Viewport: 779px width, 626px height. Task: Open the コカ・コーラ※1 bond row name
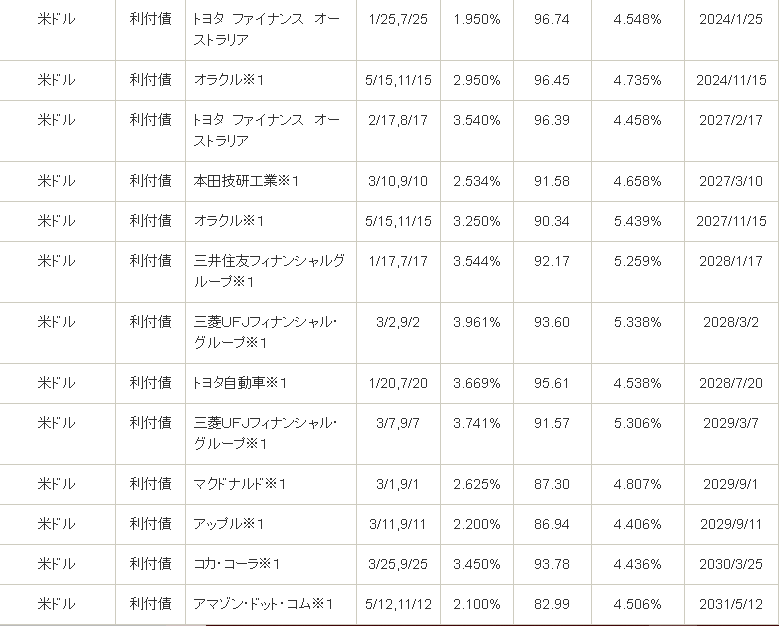pos(236,564)
